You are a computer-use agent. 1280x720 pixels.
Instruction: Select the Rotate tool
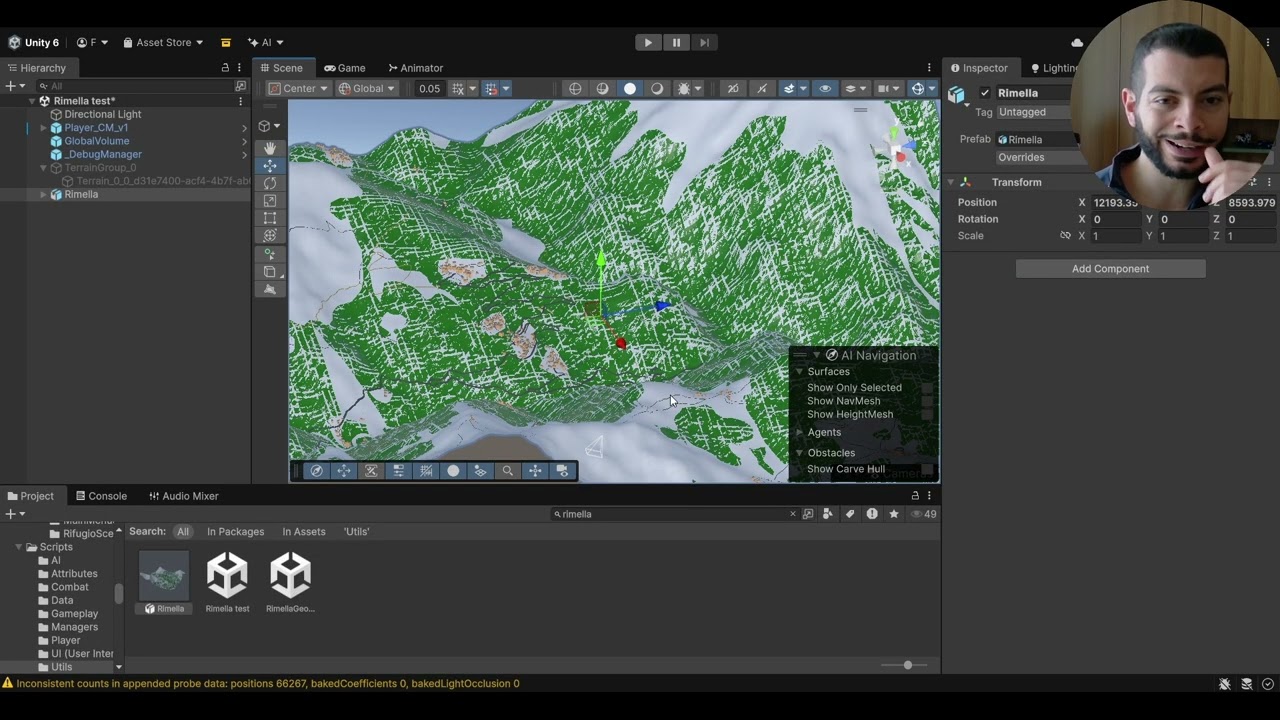tap(270, 184)
